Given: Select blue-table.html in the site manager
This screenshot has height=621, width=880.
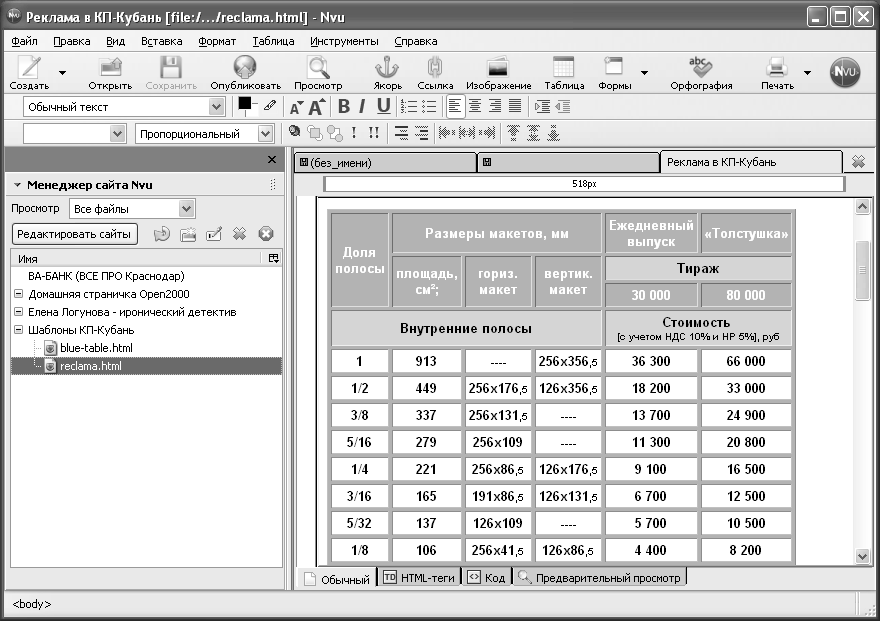Looking at the screenshot, I should tap(96, 348).
